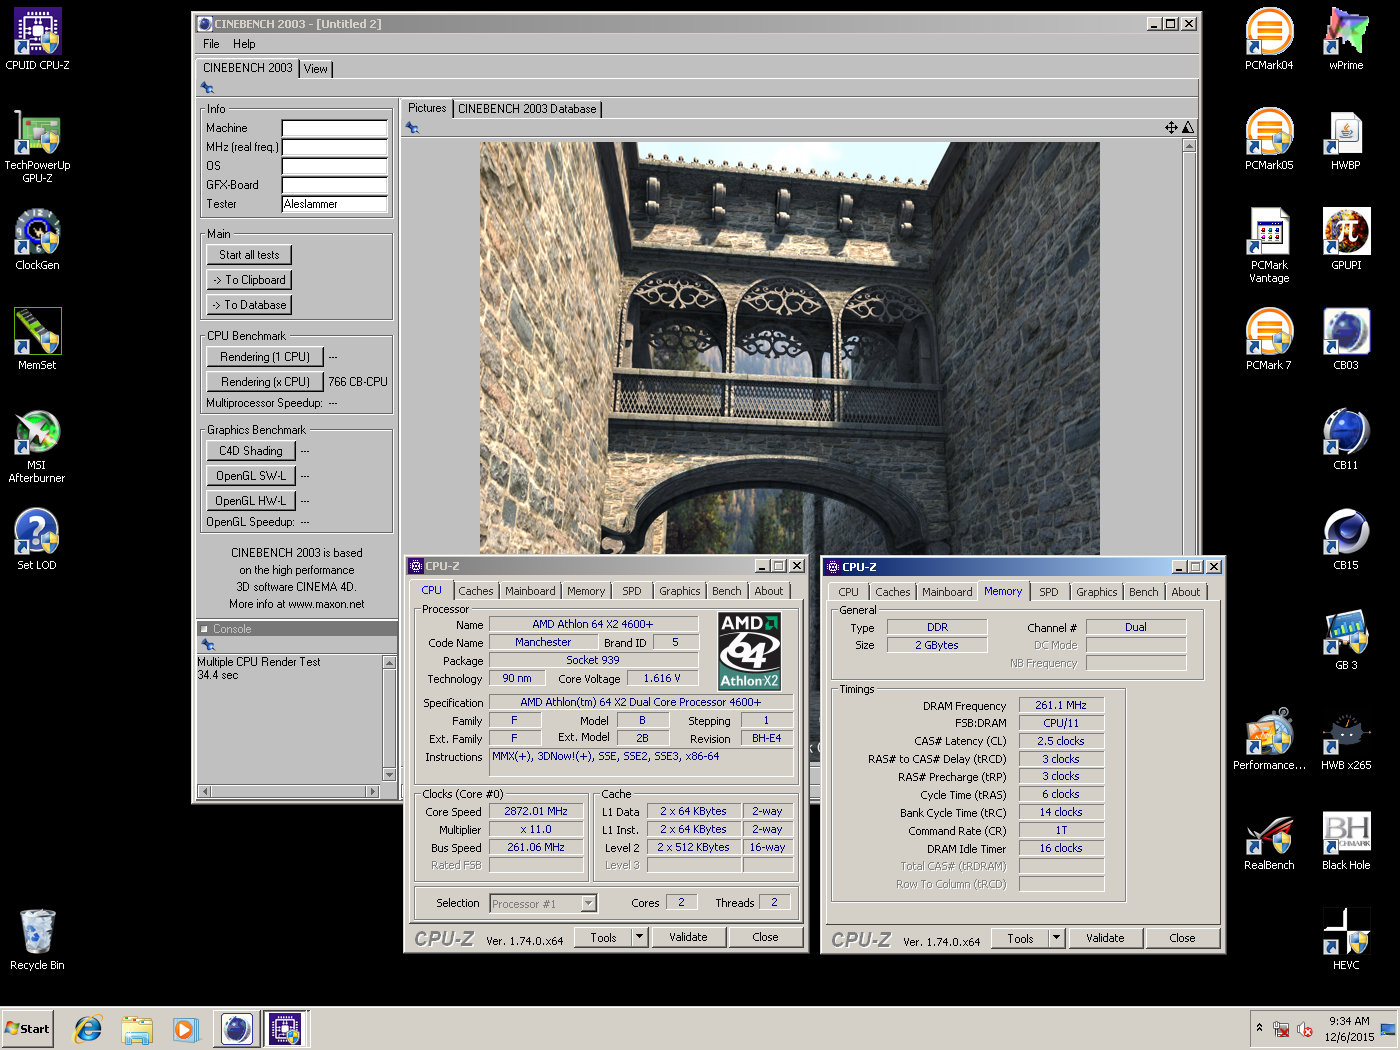Click Start all tests button

tap(249, 255)
